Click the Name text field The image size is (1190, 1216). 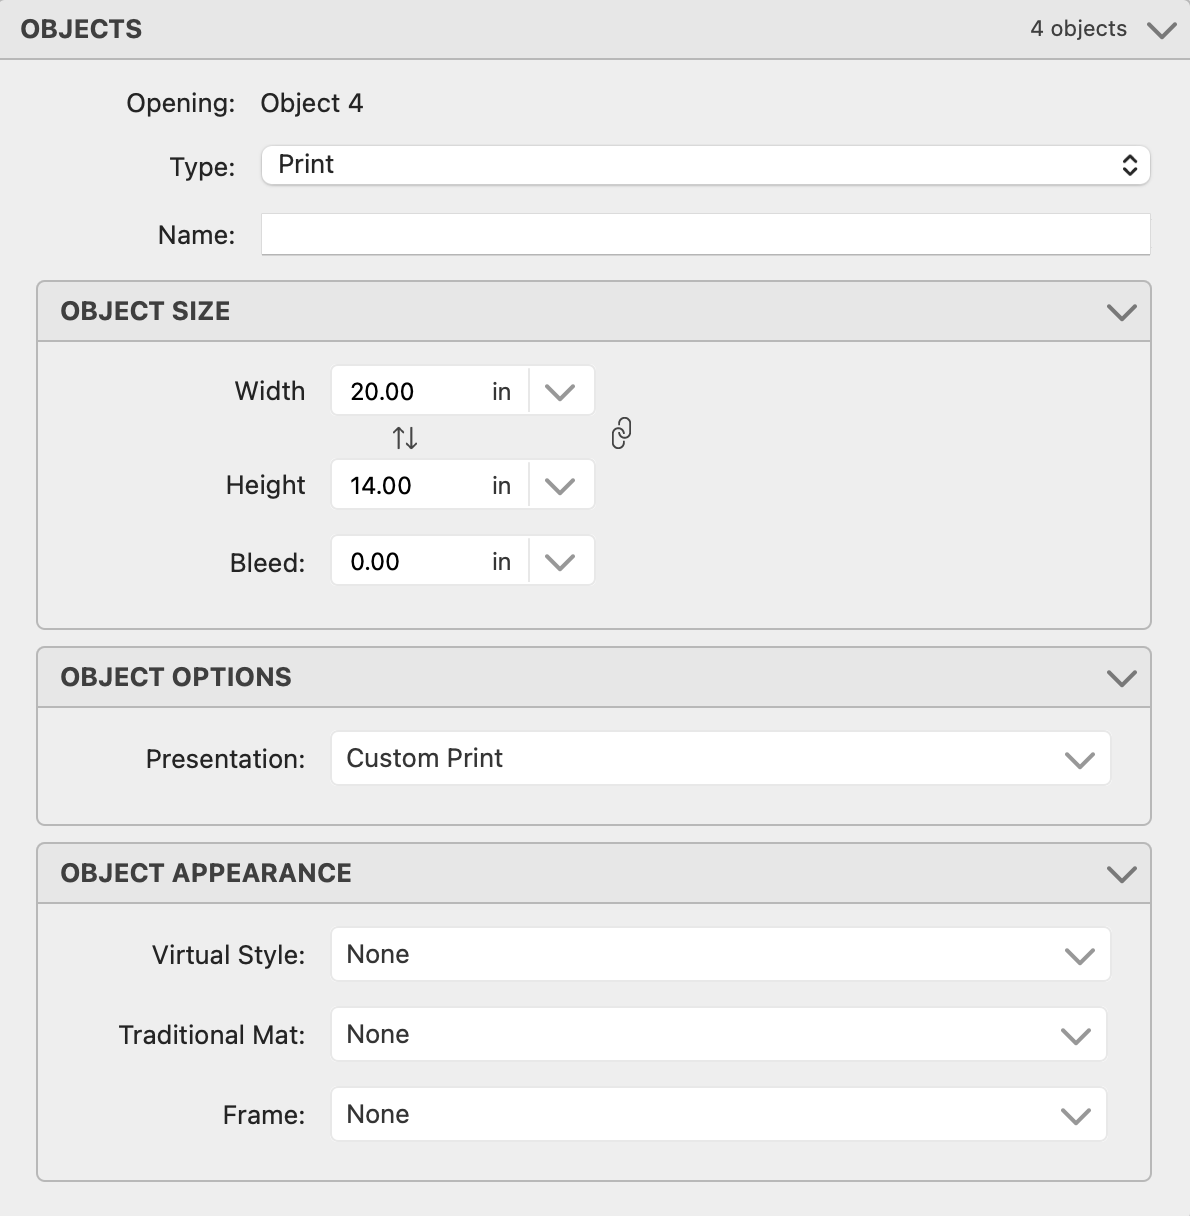(705, 235)
